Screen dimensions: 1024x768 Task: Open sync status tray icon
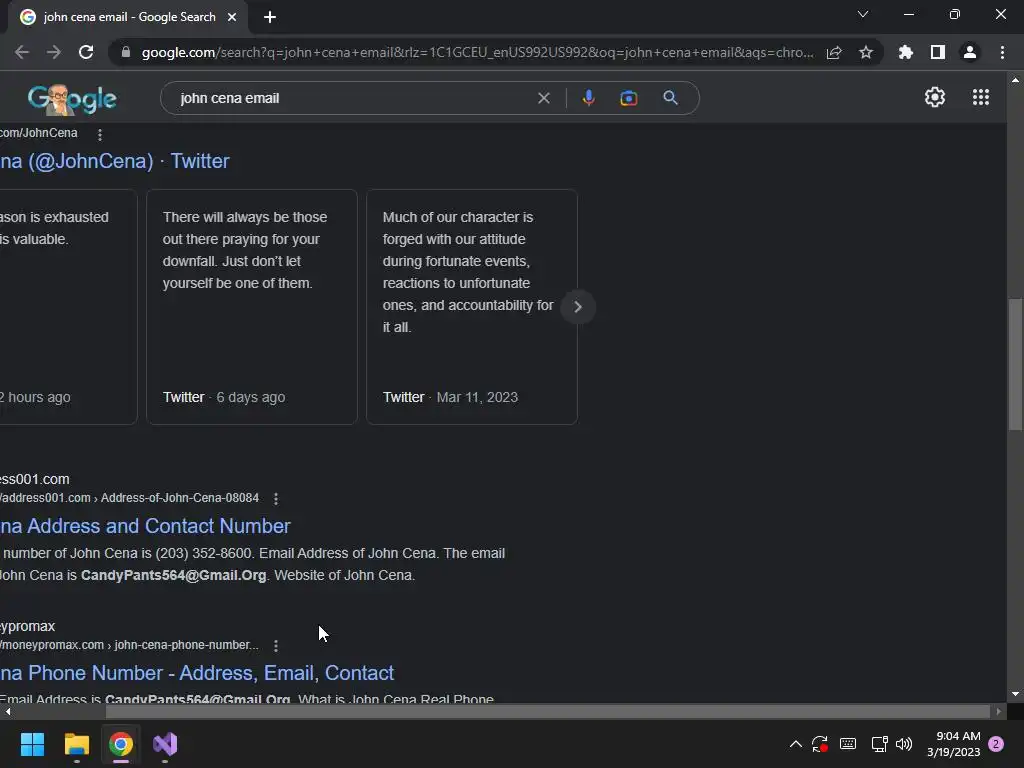click(820, 744)
